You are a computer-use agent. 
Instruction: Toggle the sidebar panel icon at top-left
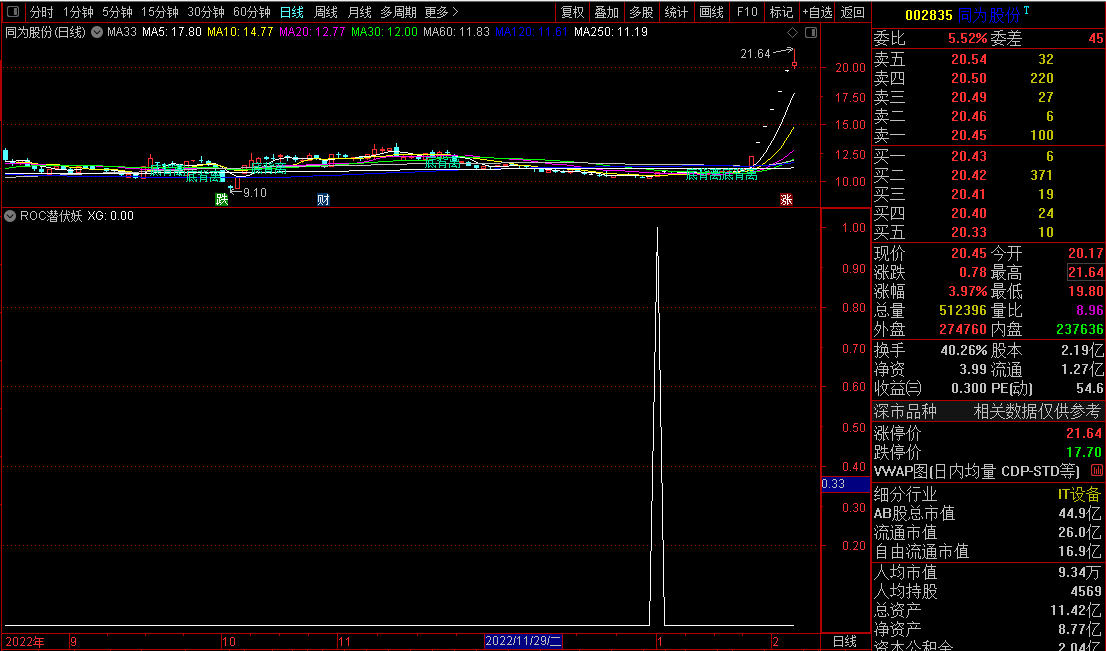click(13, 12)
